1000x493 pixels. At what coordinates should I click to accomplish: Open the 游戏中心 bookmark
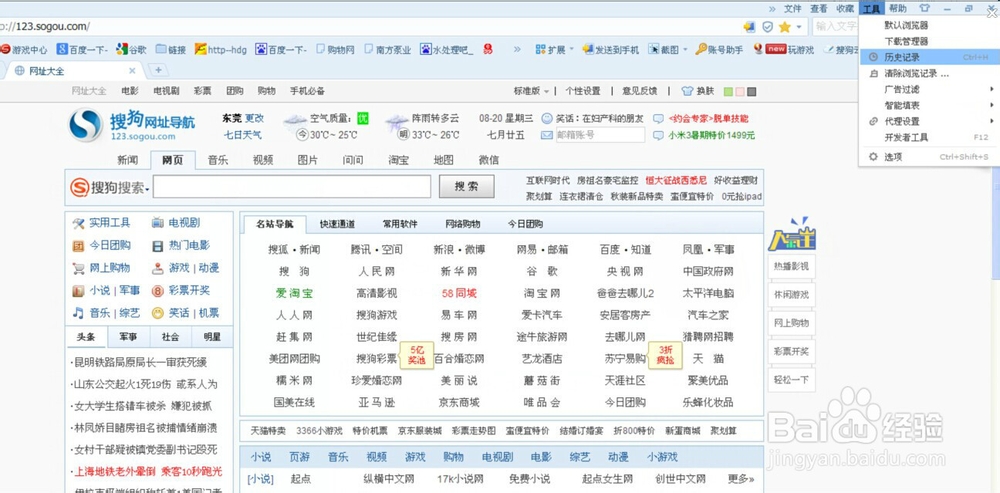pyautogui.click(x=24, y=49)
